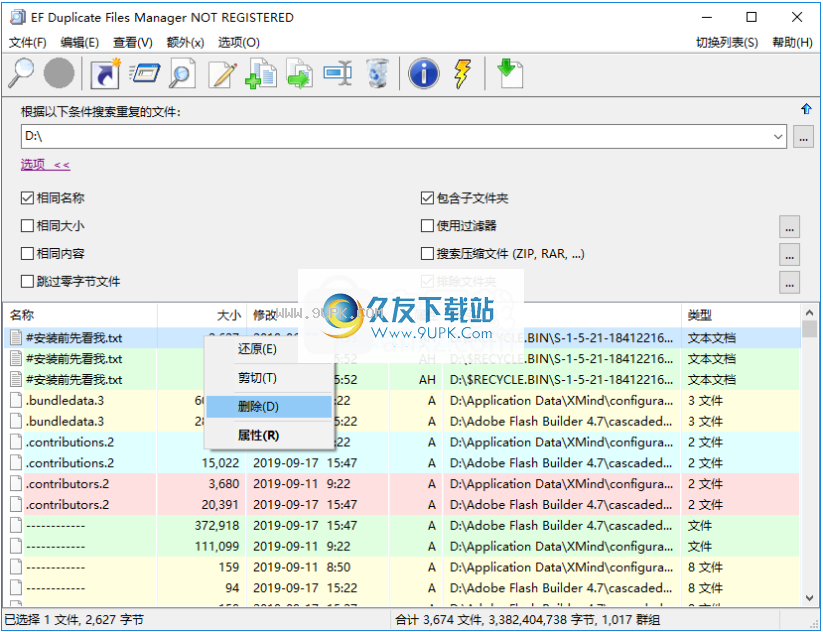The image size is (823, 632).
Task: Open the 选项(O) menu
Action: 239,43
